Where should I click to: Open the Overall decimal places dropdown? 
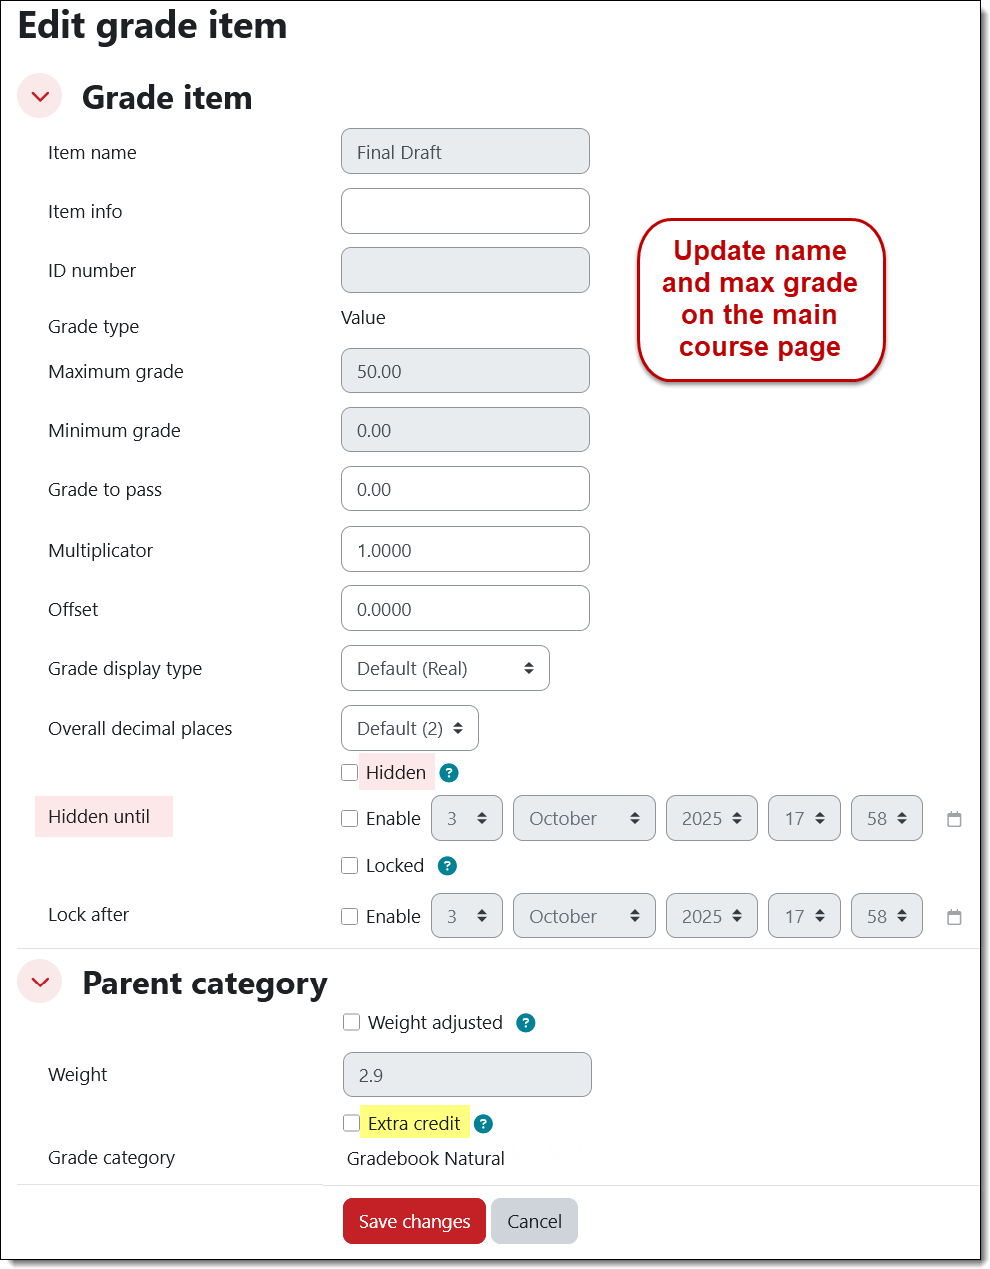pos(410,728)
